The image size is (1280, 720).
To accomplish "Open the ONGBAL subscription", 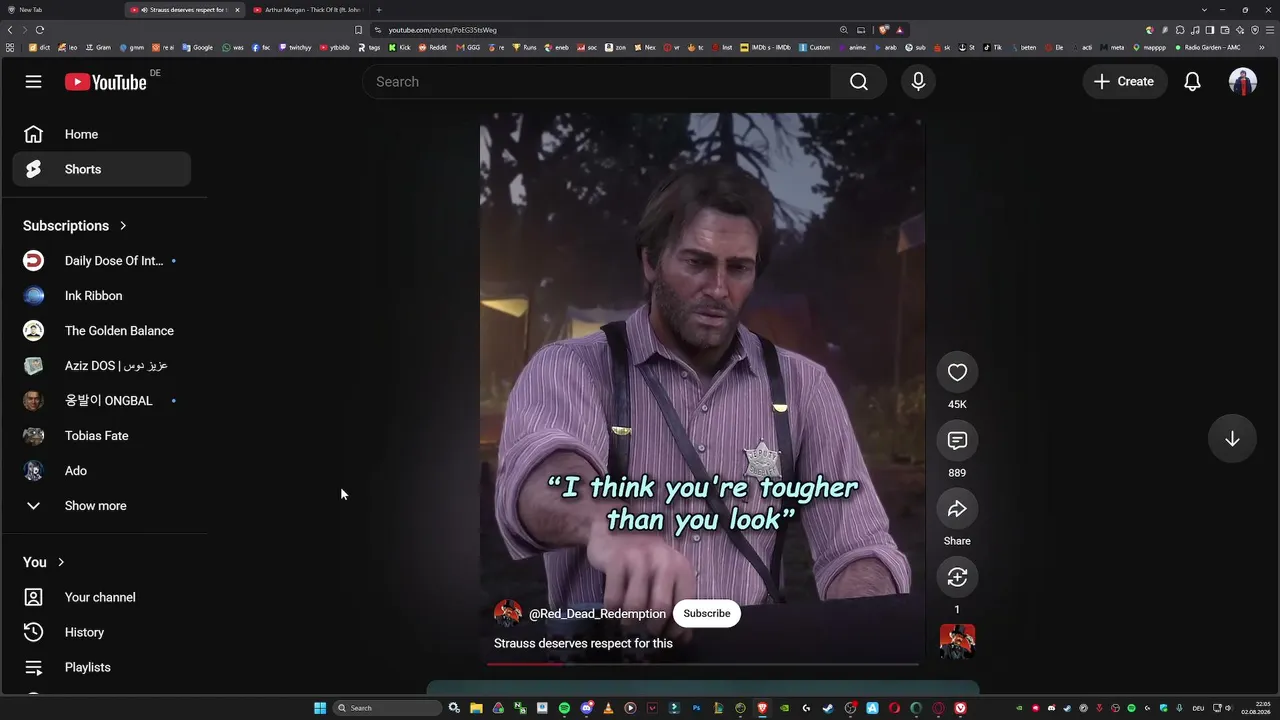I will (x=101, y=401).
